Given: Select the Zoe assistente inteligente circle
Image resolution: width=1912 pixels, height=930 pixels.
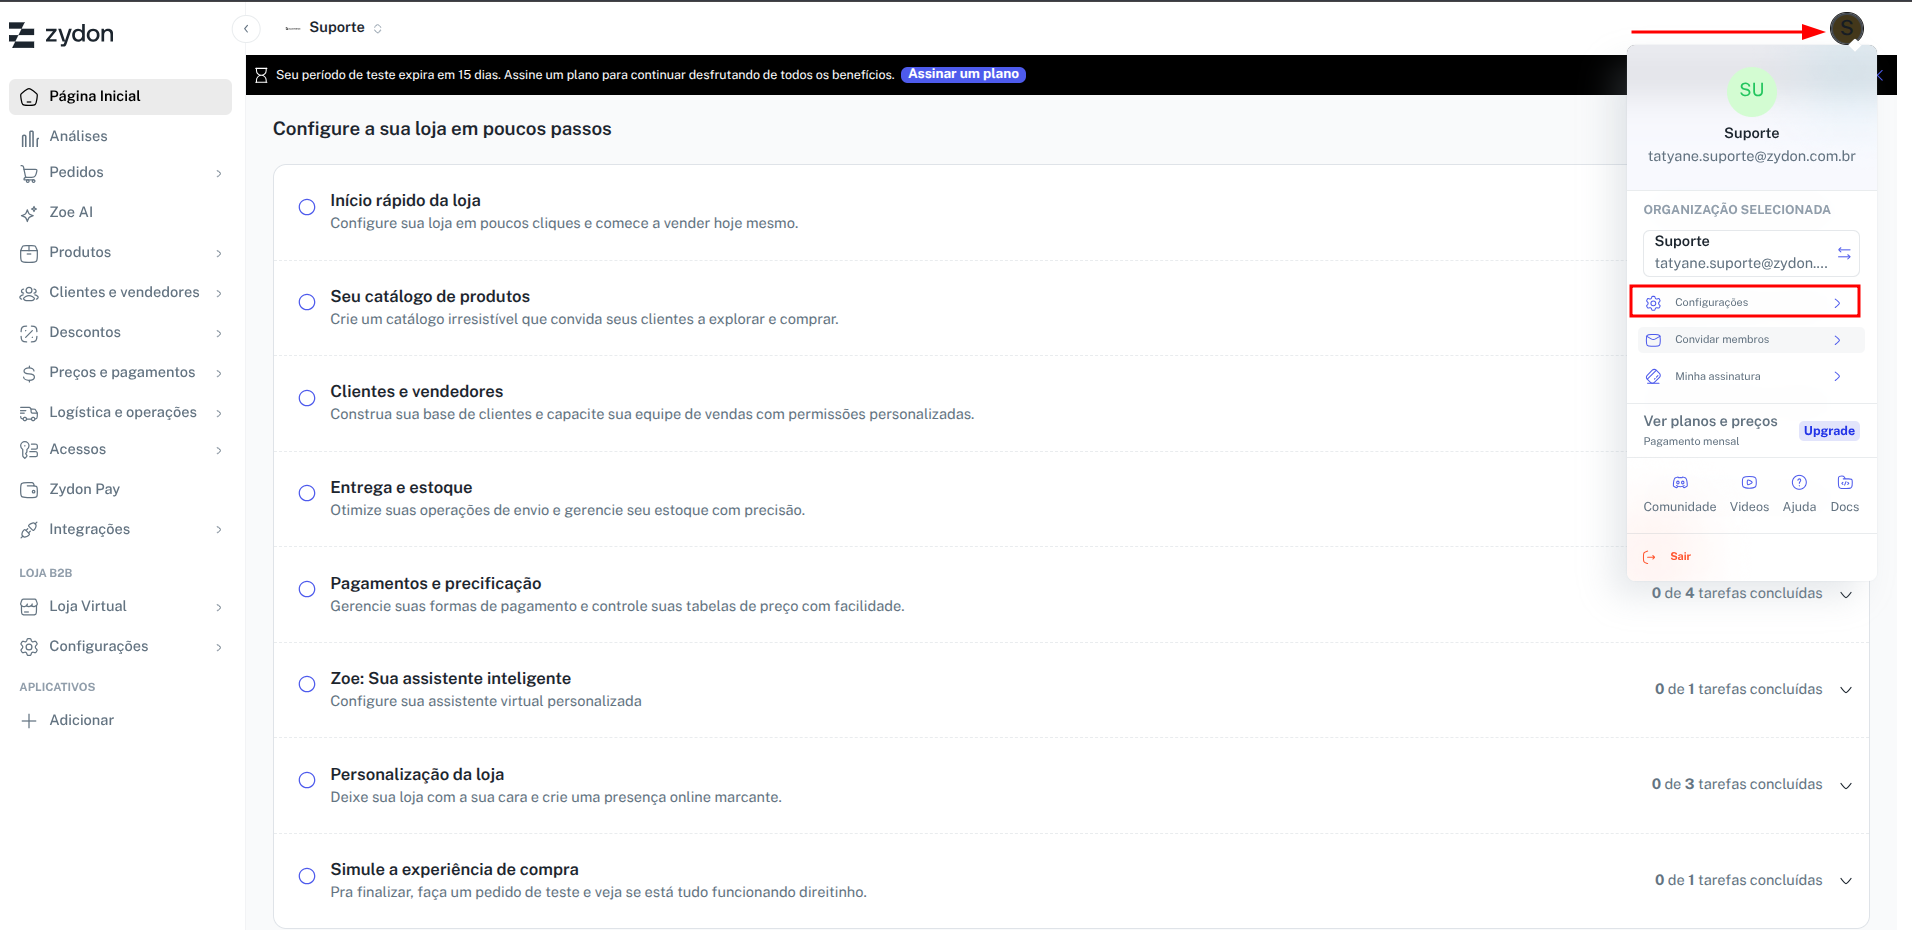Looking at the screenshot, I should coord(307,684).
